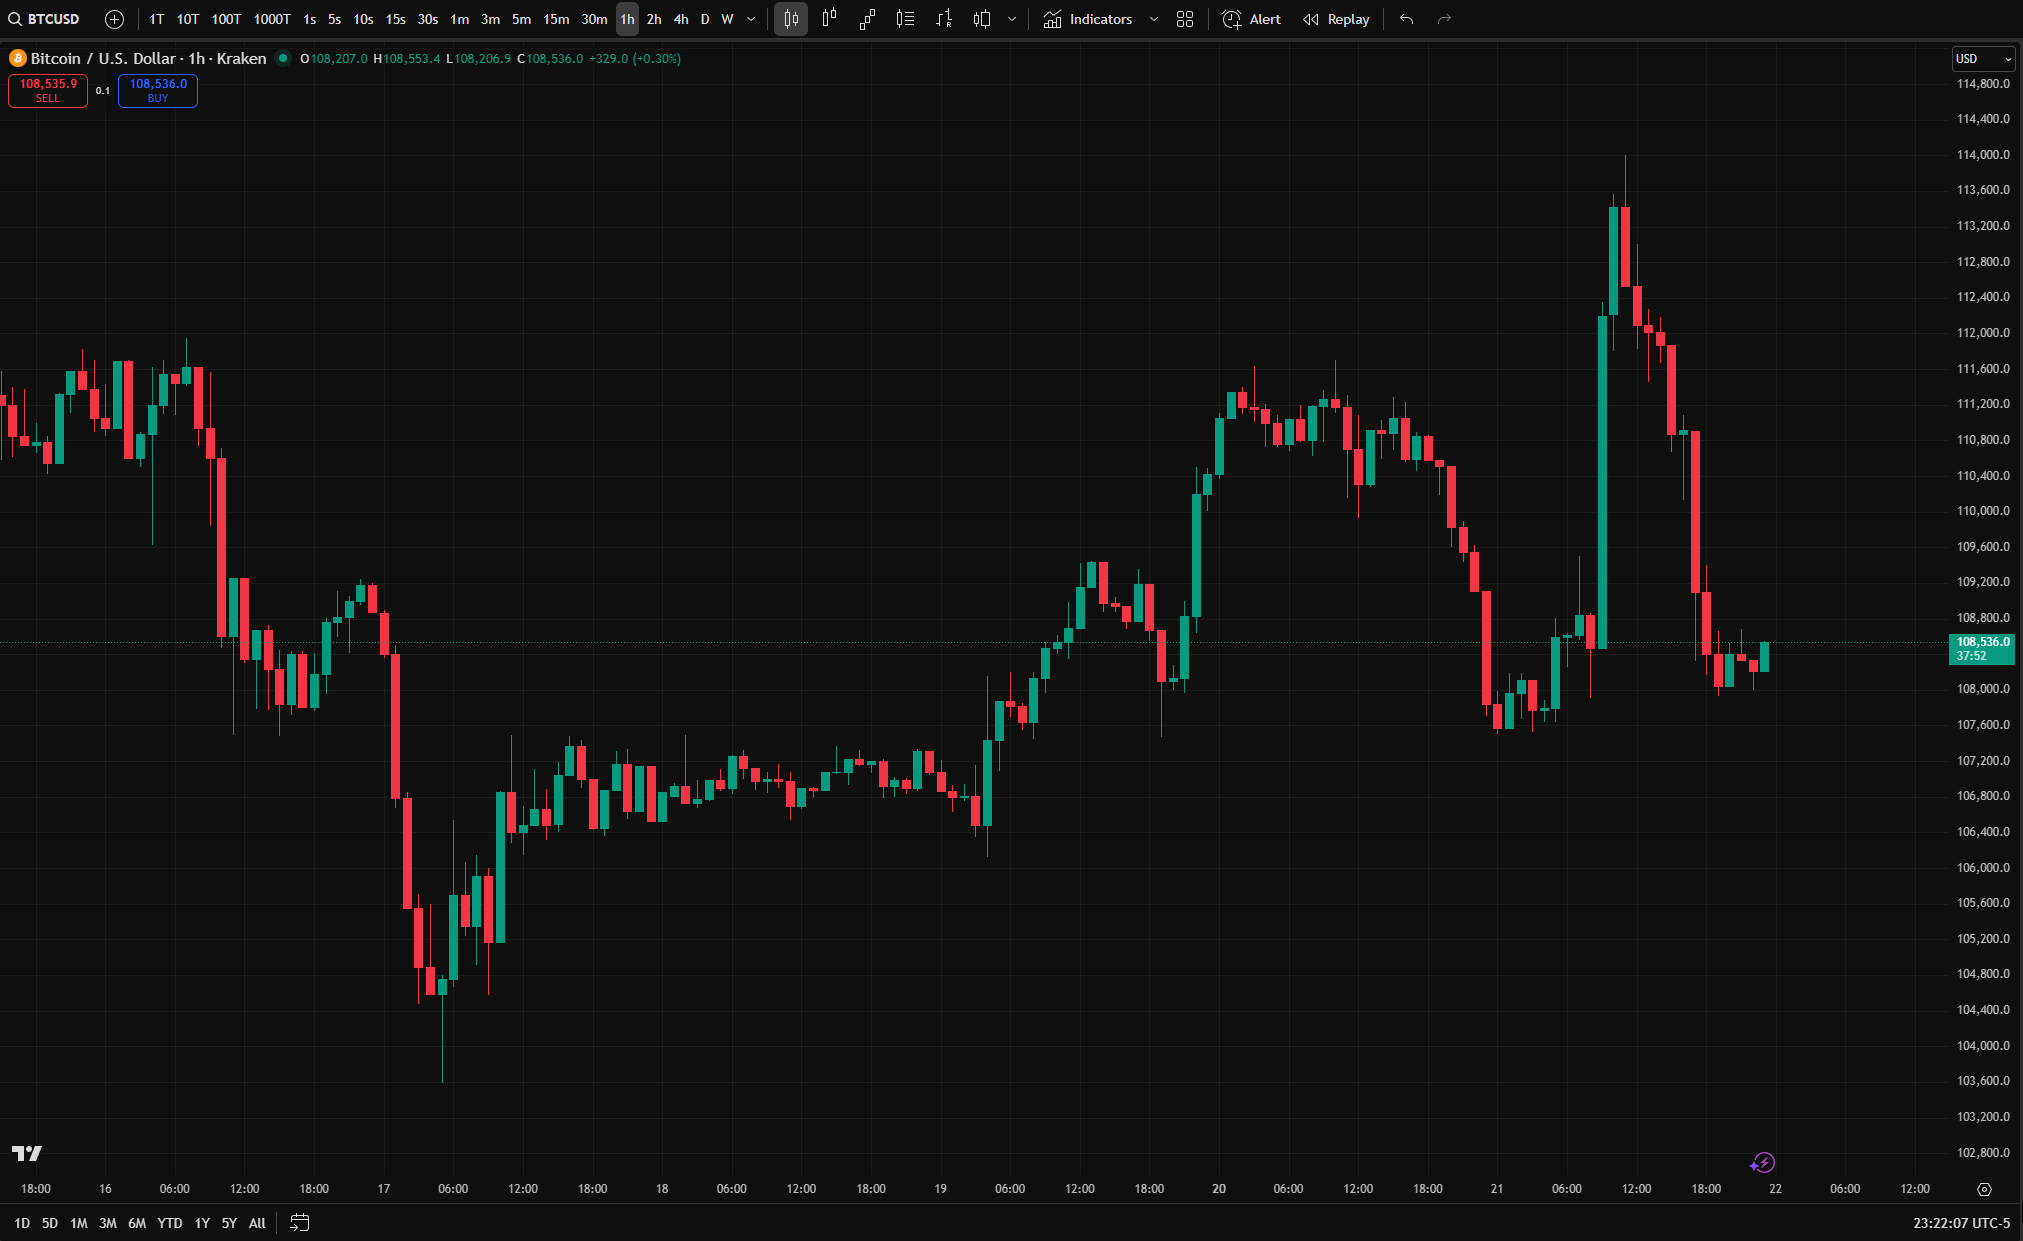Image resolution: width=2023 pixels, height=1241 pixels.
Task: Expand the interval list chevron after W
Action: [x=751, y=19]
